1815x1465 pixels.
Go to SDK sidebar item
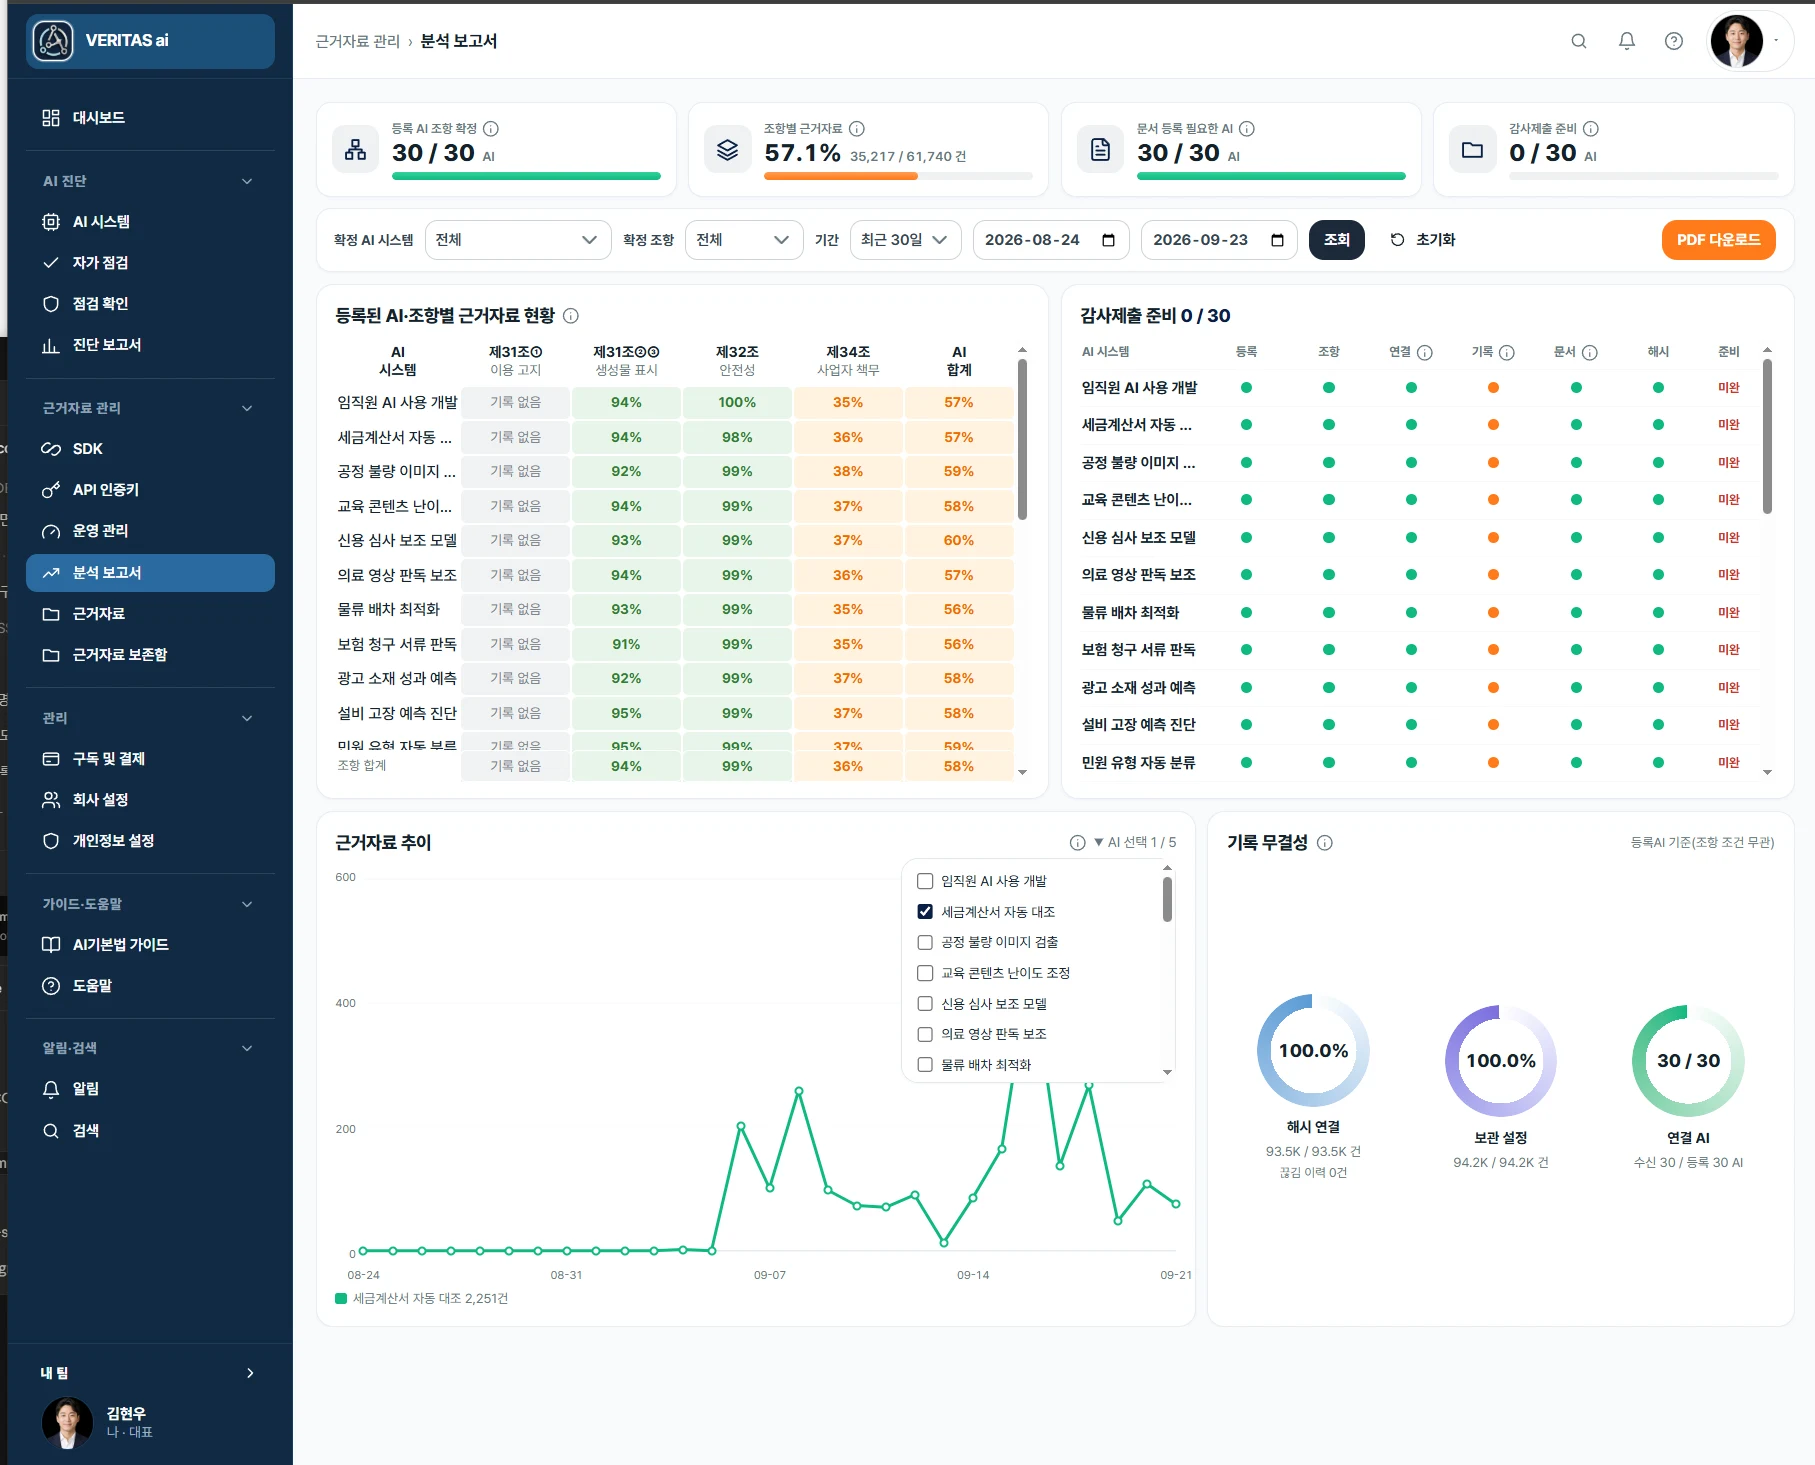tap(150, 449)
